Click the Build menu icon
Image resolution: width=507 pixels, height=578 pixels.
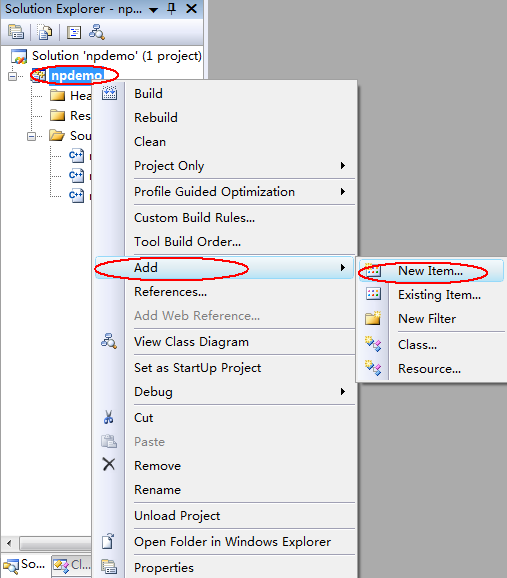pos(109,93)
